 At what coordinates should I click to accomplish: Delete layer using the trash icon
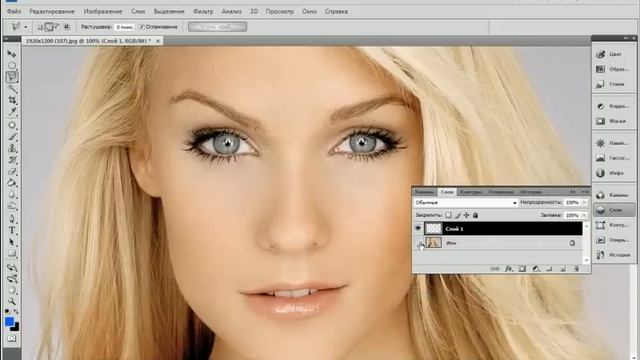click(x=576, y=269)
